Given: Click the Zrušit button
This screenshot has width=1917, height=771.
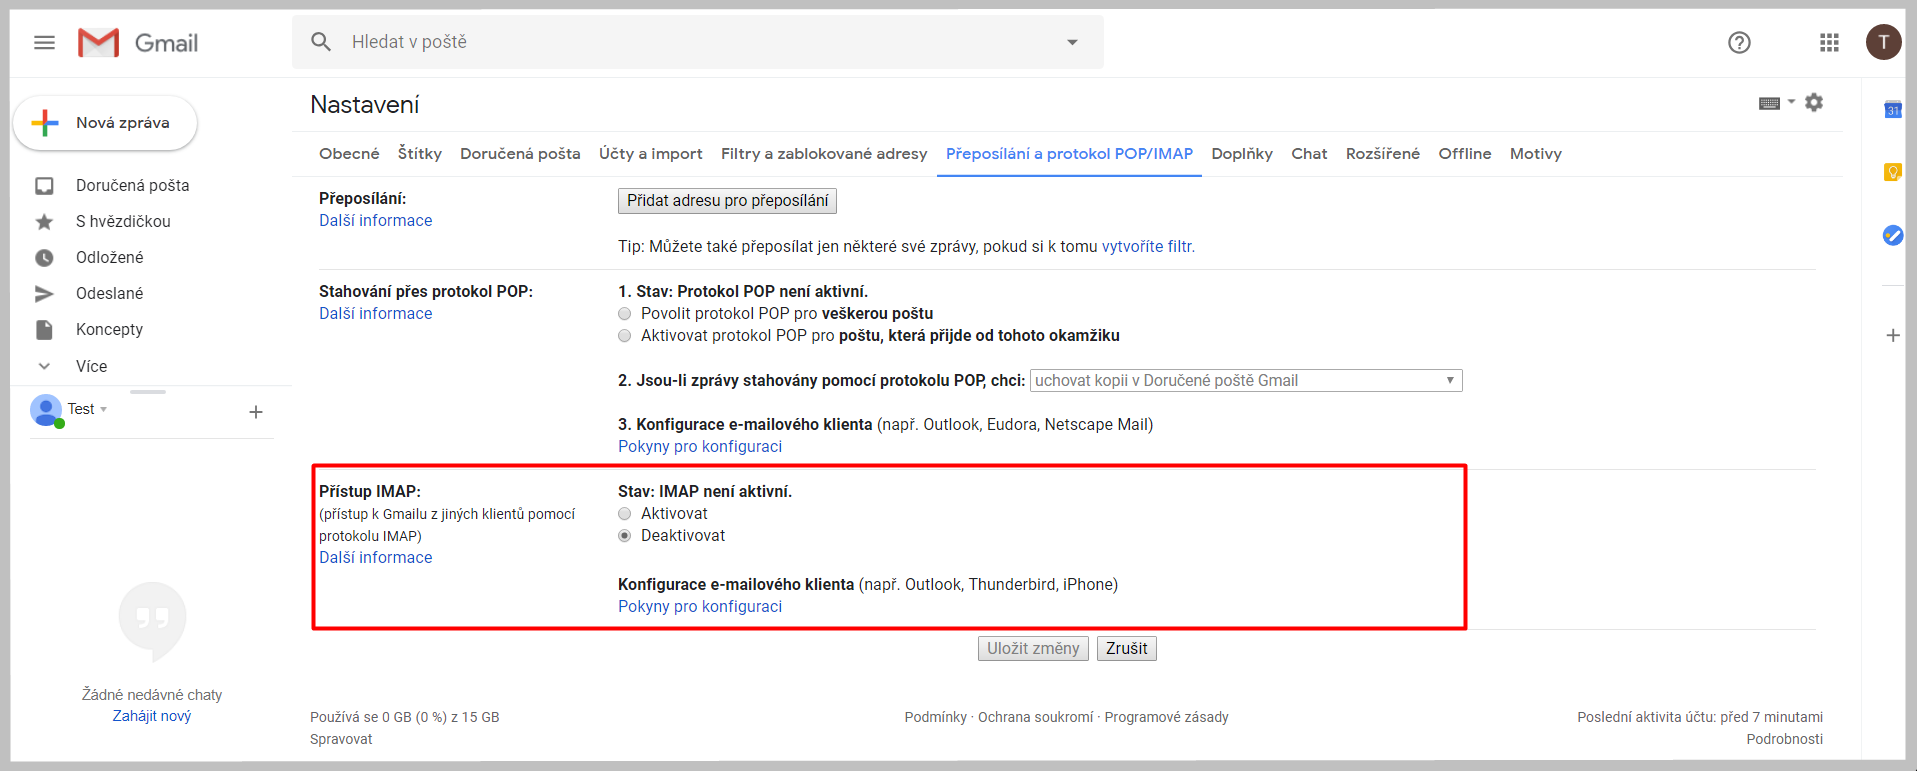Looking at the screenshot, I should (x=1127, y=649).
